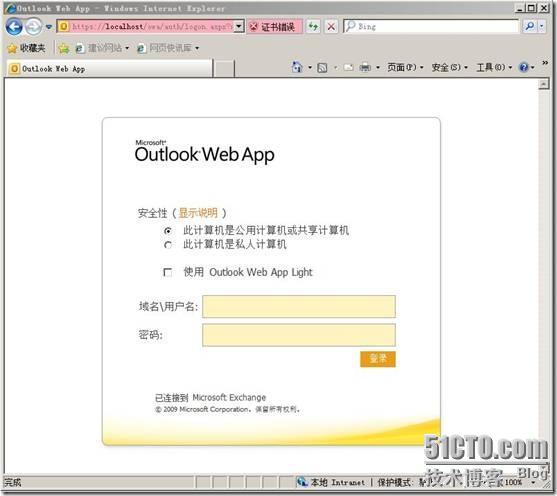The image size is (557, 496).
Task: Expand the command bar overflow chevron
Action: (545, 63)
